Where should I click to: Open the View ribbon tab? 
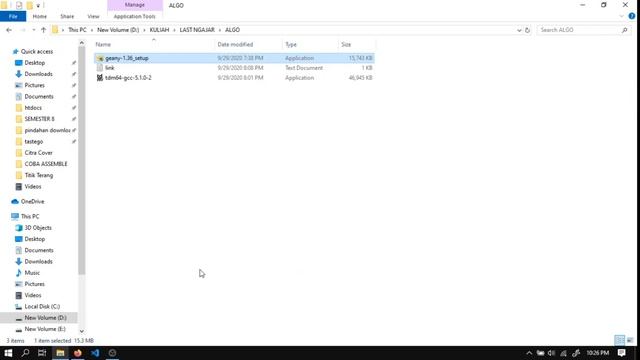[x=93, y=16]
